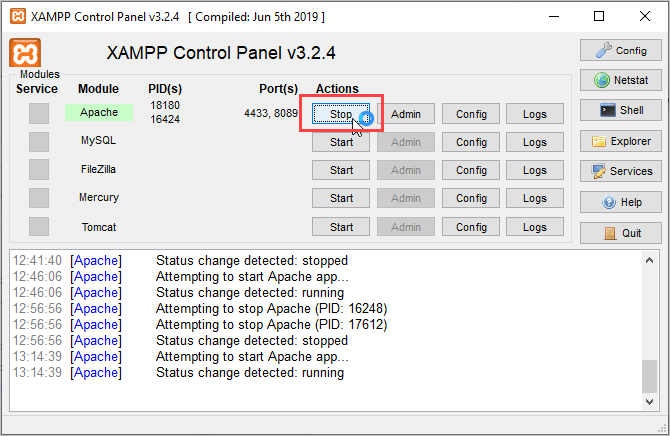Viewport: 670px width, 436px height.
Task: Open Mercury Config menu
Action: pos(471,198)
